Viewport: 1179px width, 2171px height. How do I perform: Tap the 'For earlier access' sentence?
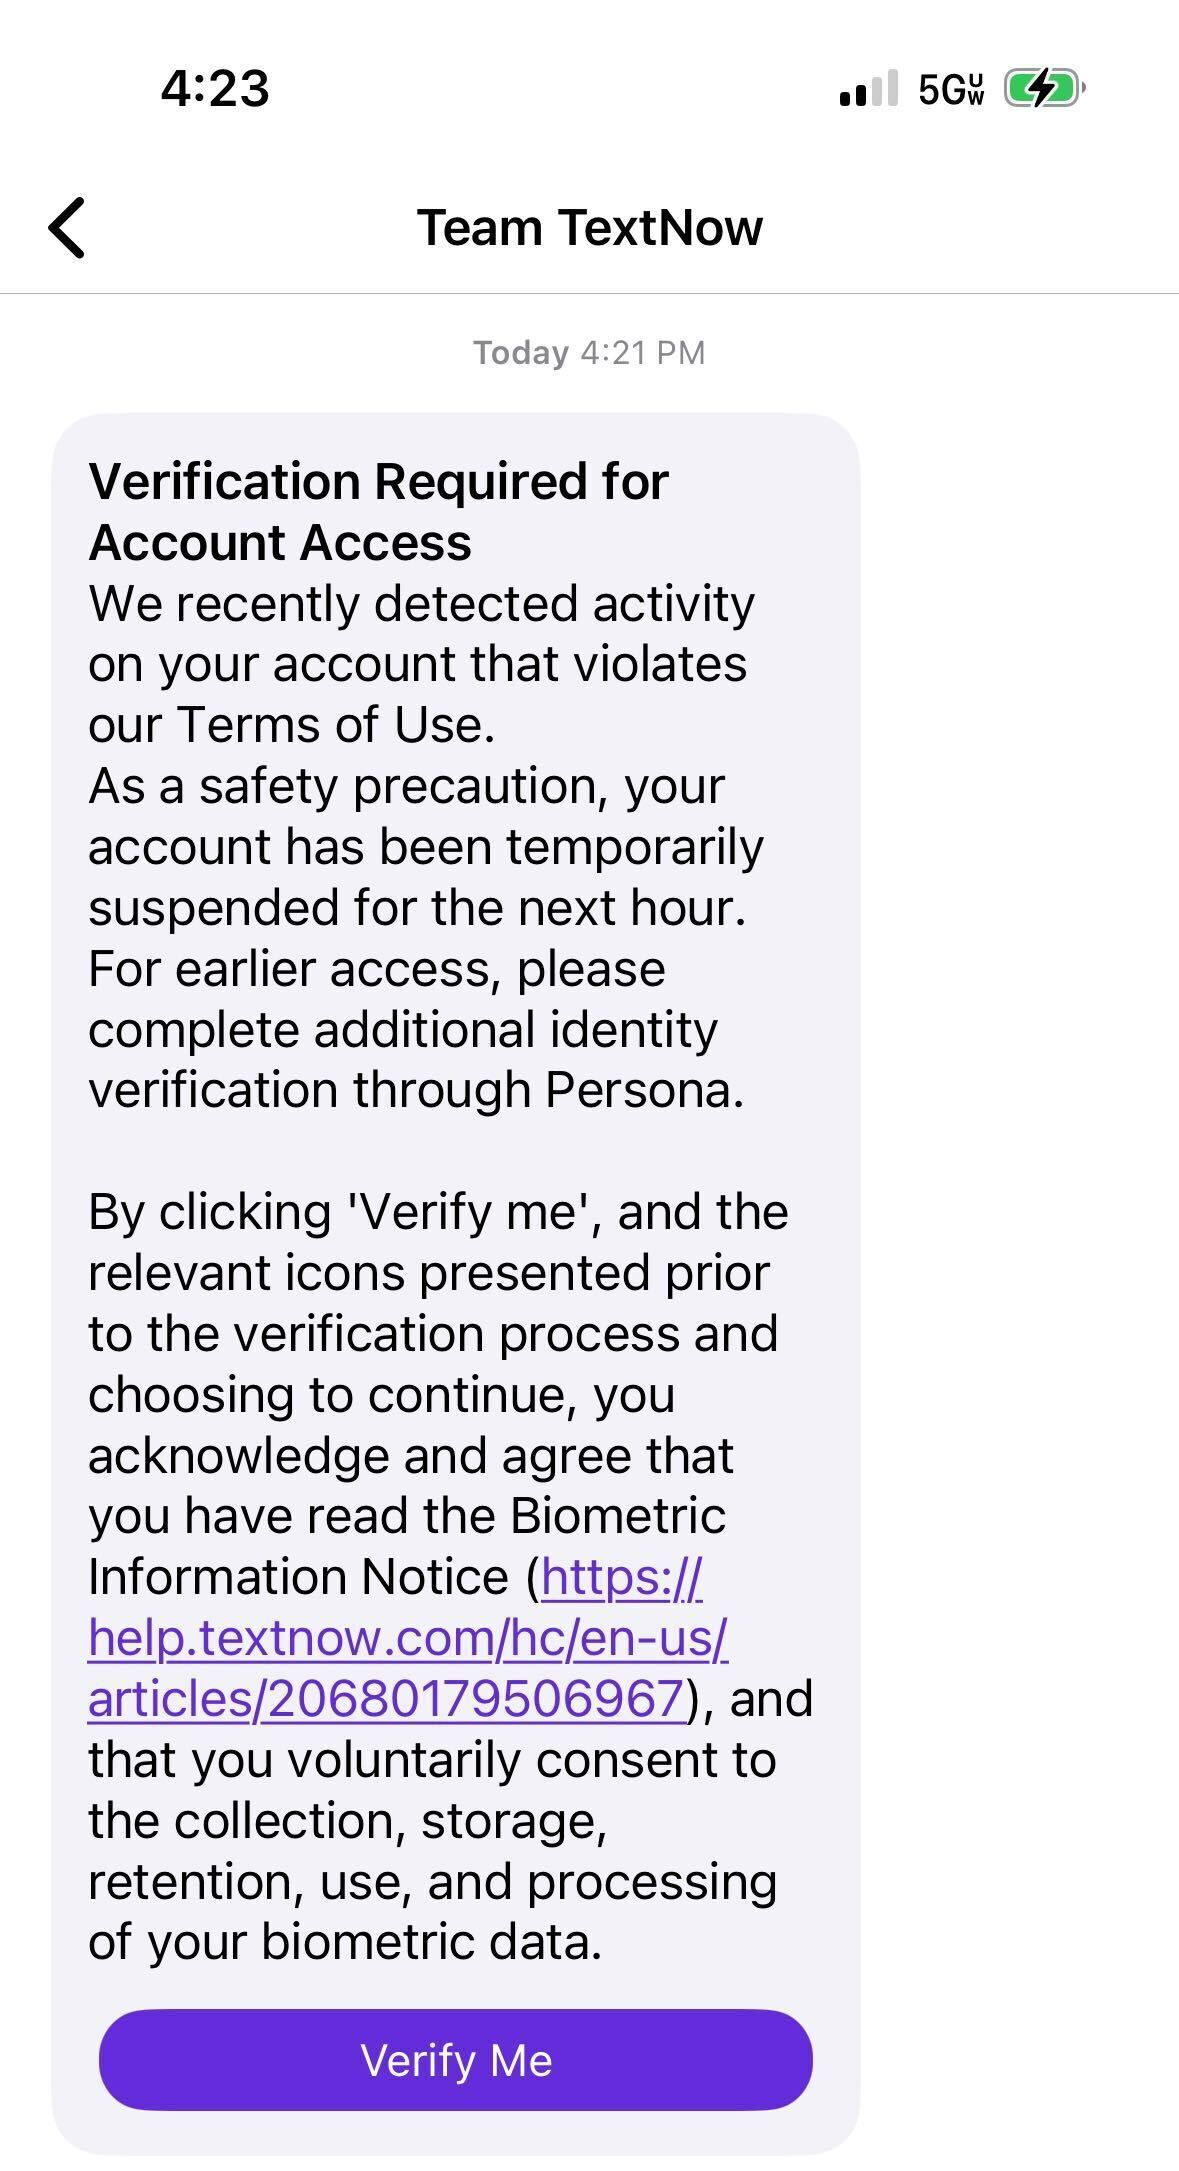376,969
